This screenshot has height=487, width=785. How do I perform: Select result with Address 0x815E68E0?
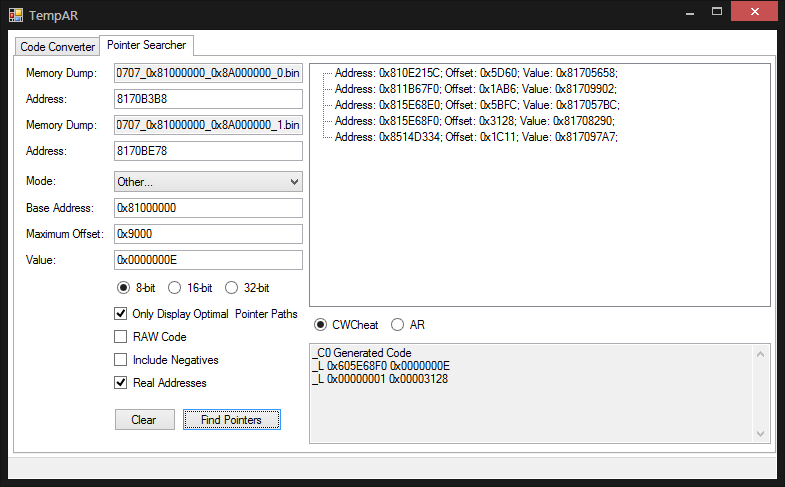coord(477,105)
